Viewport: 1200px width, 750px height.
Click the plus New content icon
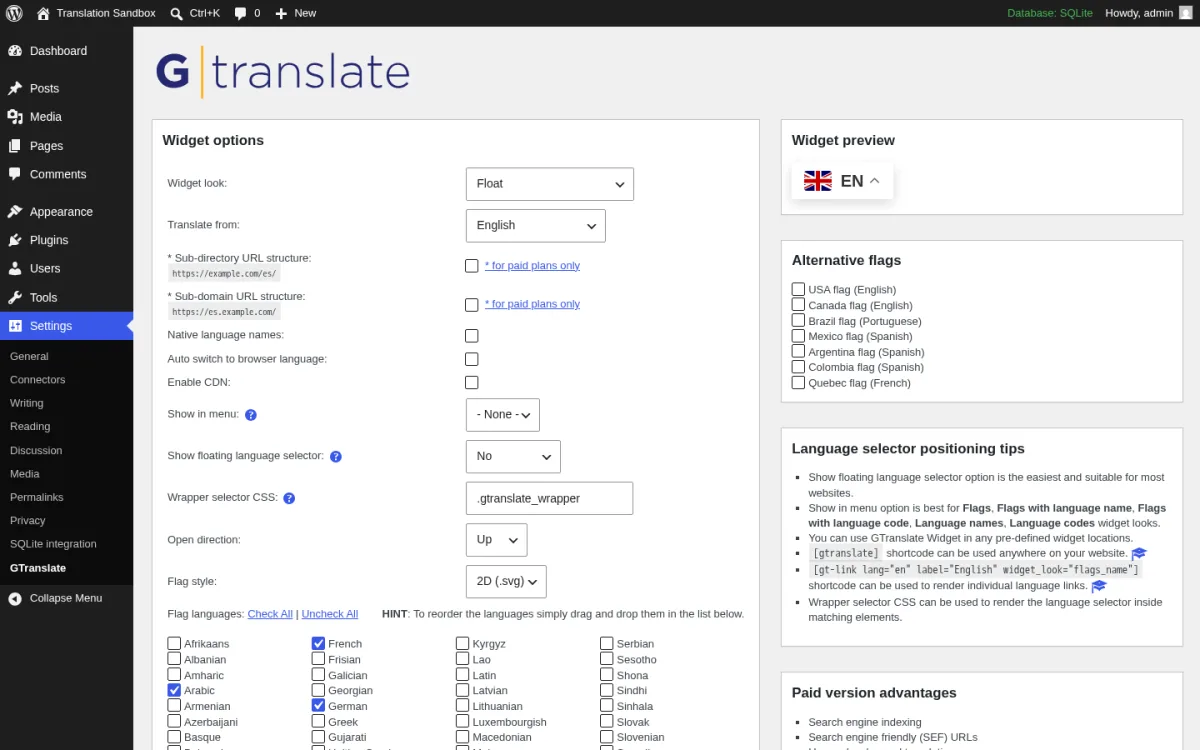(281, 13)
